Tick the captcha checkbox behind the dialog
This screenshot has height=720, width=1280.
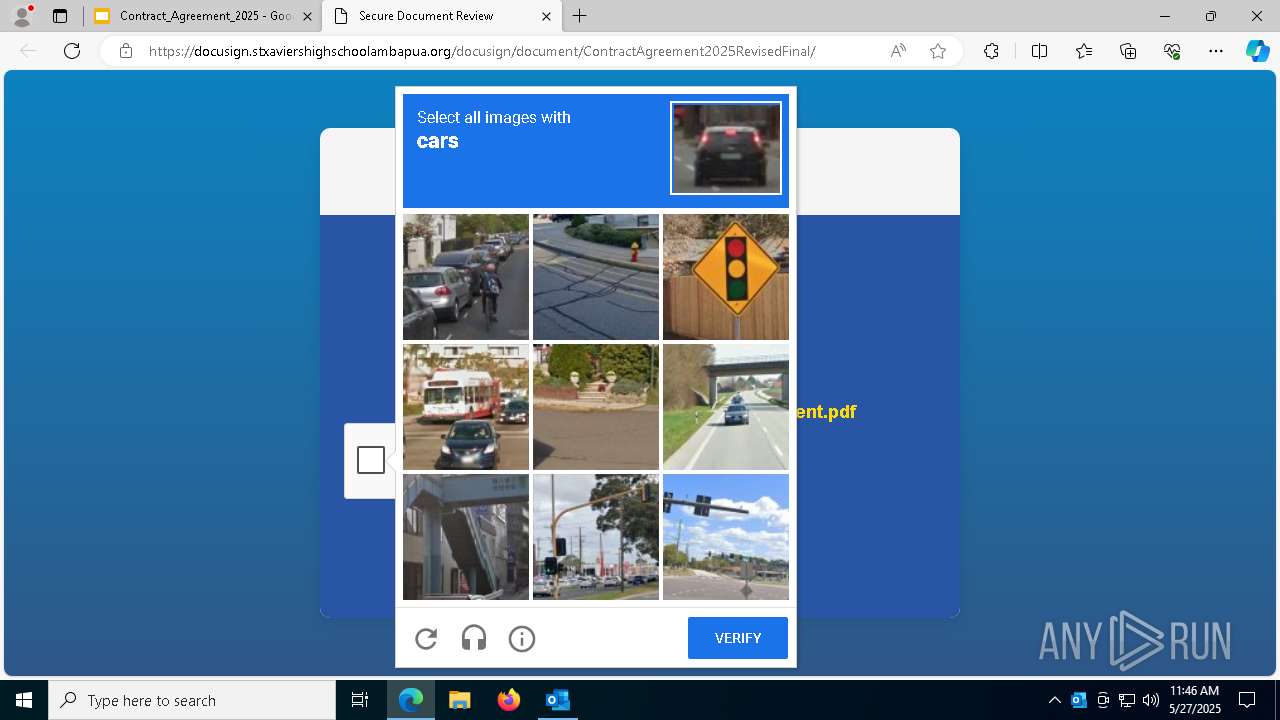click(371, 460)
